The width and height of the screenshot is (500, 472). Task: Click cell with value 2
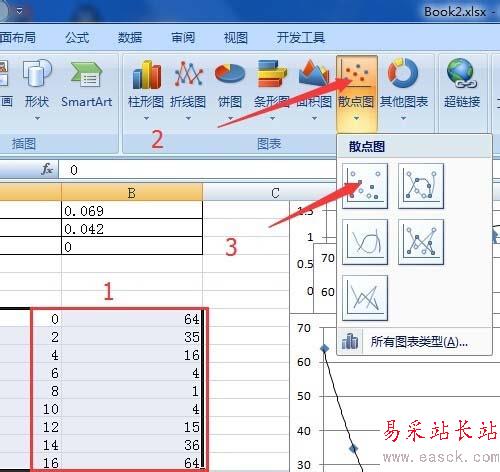(x=47, y=337)
